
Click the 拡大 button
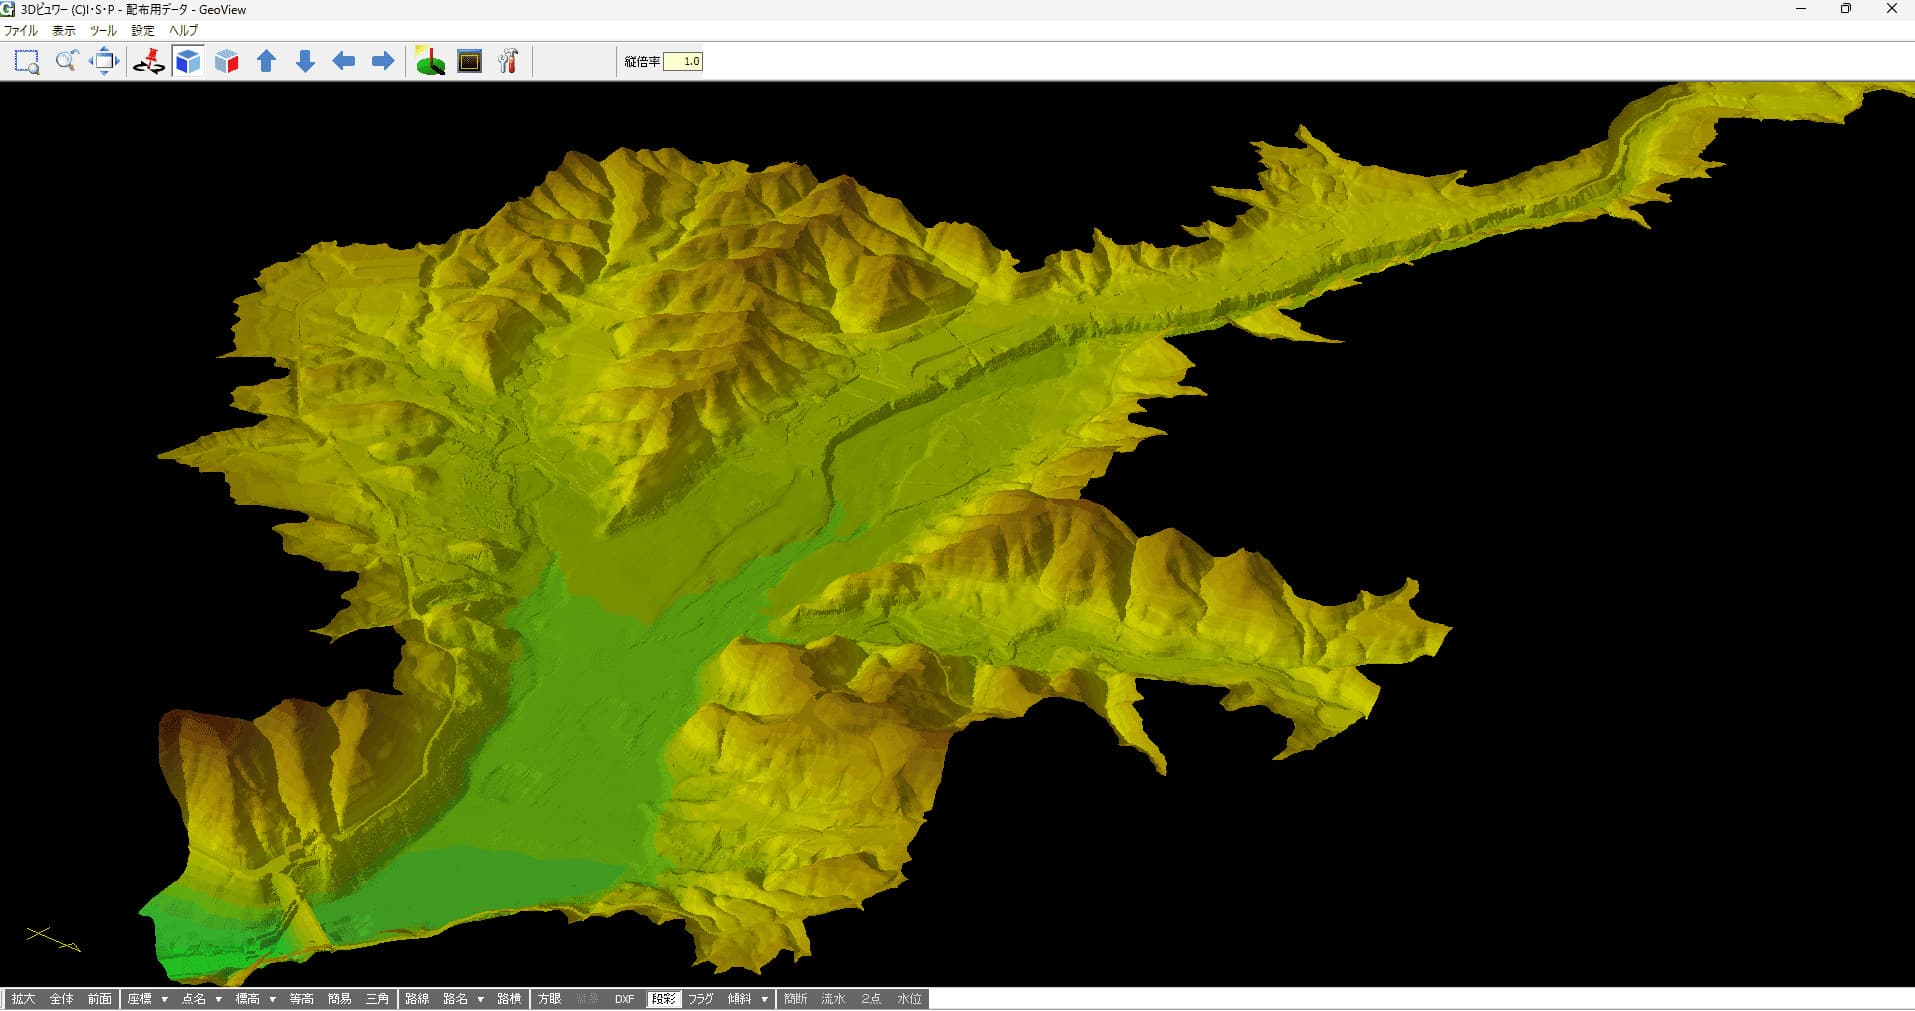pos(23,999)
